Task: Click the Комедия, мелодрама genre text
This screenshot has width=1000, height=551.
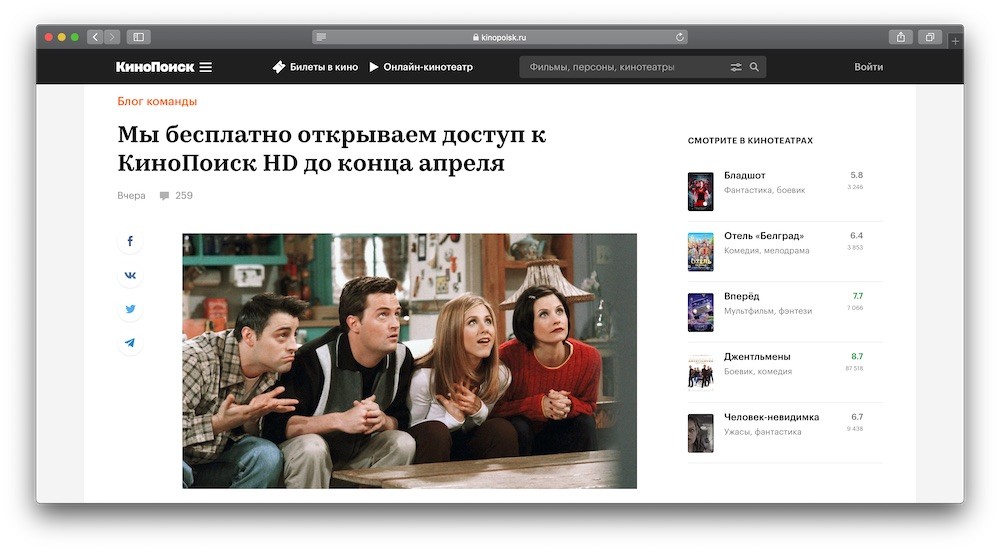Action: (766, 251)
